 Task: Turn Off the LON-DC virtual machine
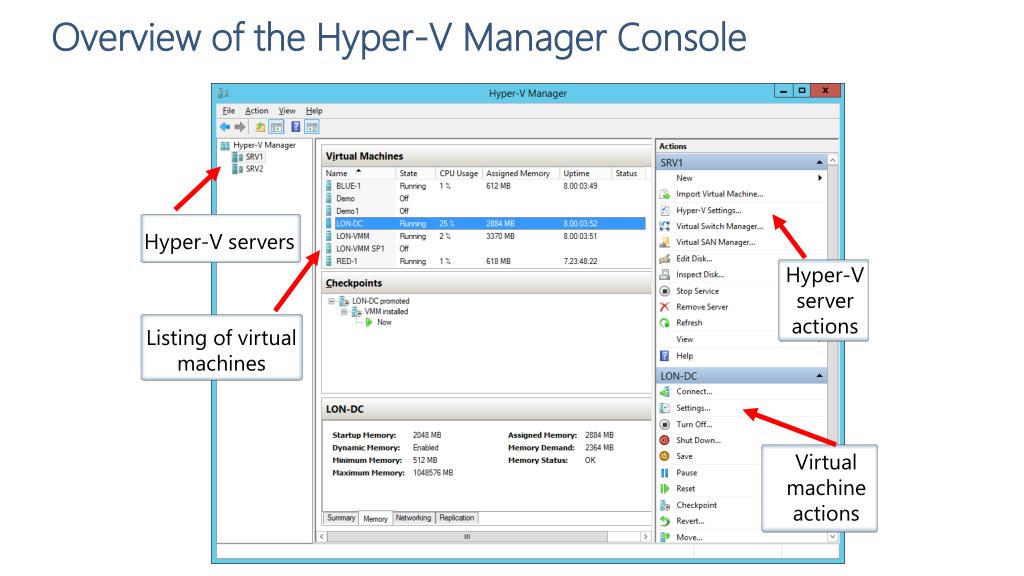694,424
